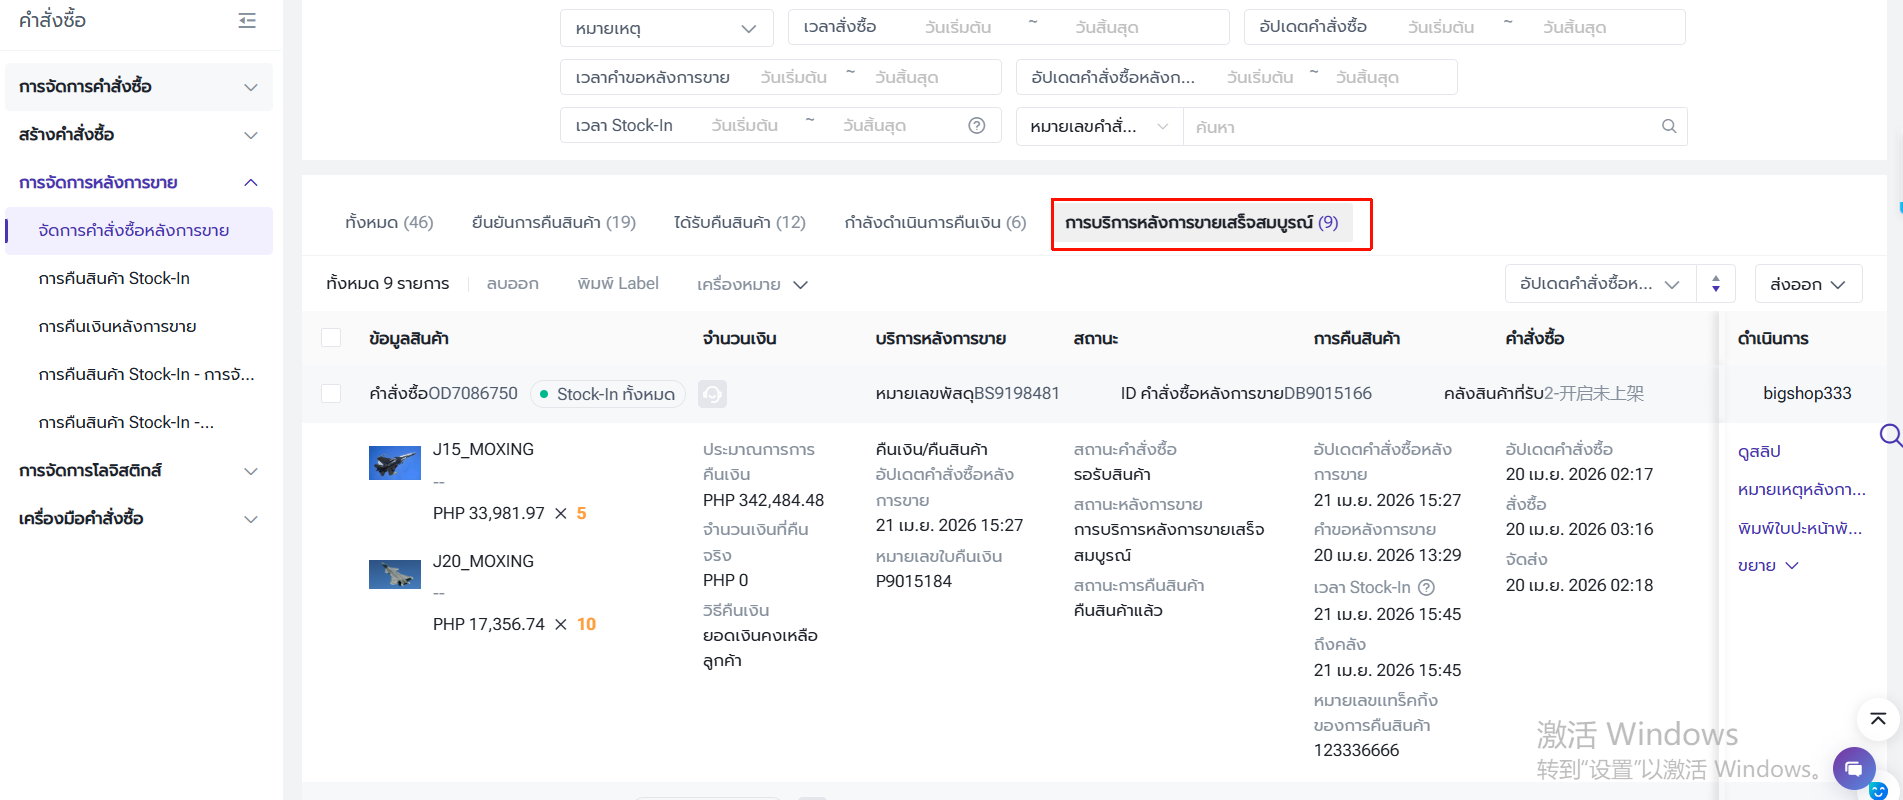
Task: Select order OD7086750 checkbox
Action: 331,394
